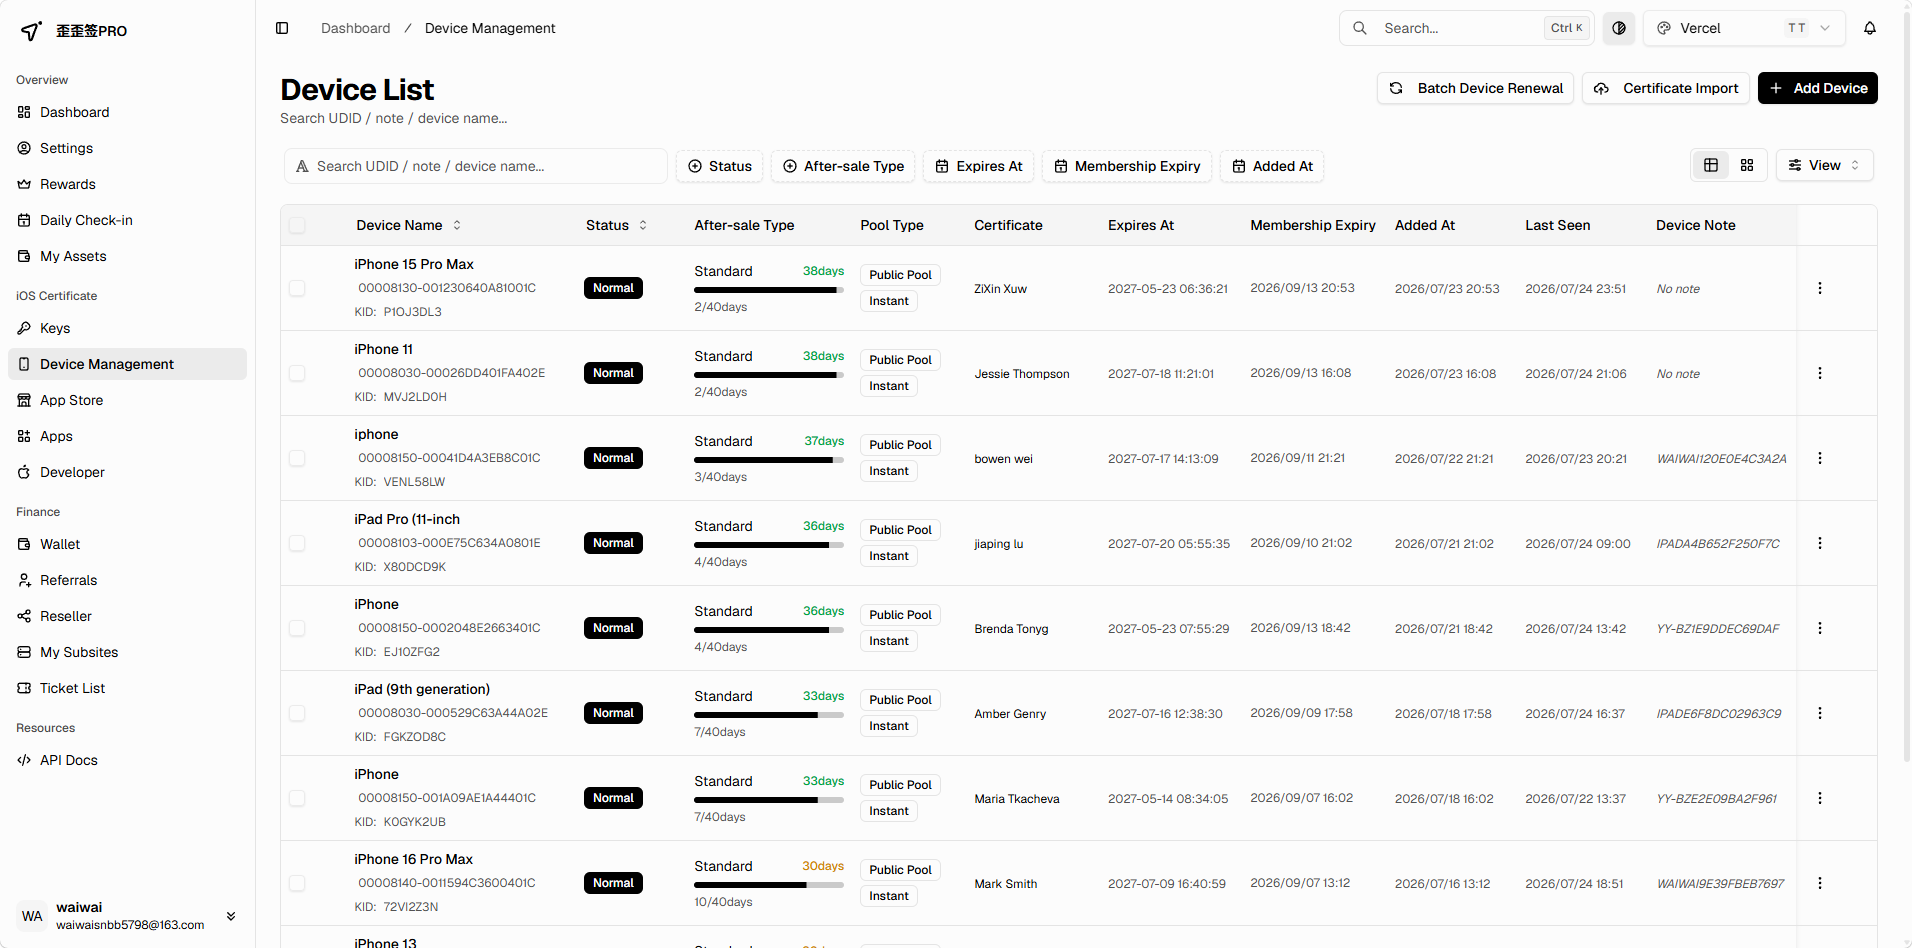This screenshot has height=948, width=1912.
Task: Tick the checkbox for KID EJ10ZFG2 device
Action: pyautogui.click(x=297, y=628)
